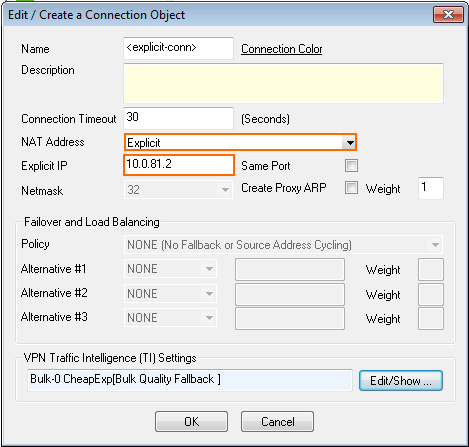
Task: Expand the NAT Address dropdown arrow
Action: pyautogui.click(x=350, y=143)
